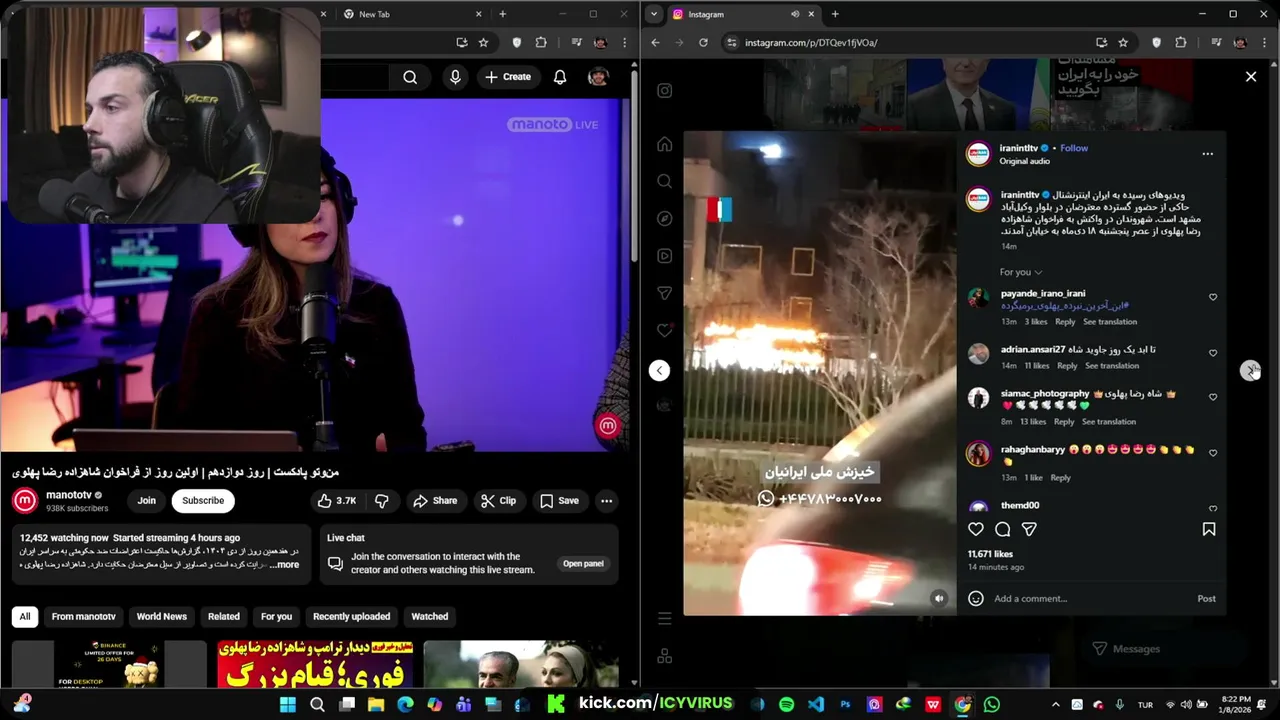Bookmark YouTube page with star icon
The image size is (1280, 720).
pyautogui.click(x=483, y=43)
